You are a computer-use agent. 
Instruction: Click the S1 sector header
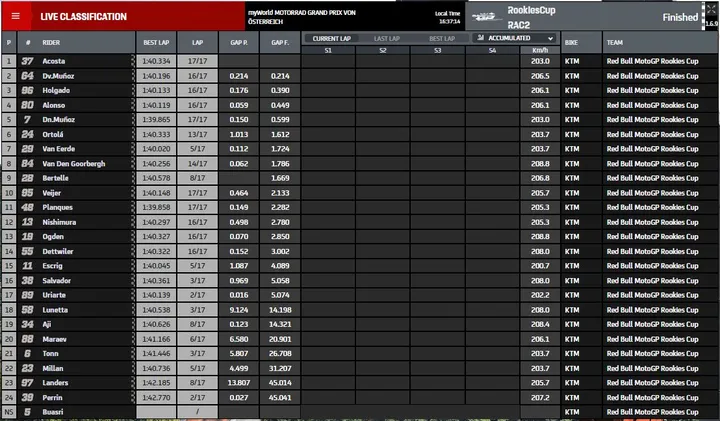(x=328, y=50)
